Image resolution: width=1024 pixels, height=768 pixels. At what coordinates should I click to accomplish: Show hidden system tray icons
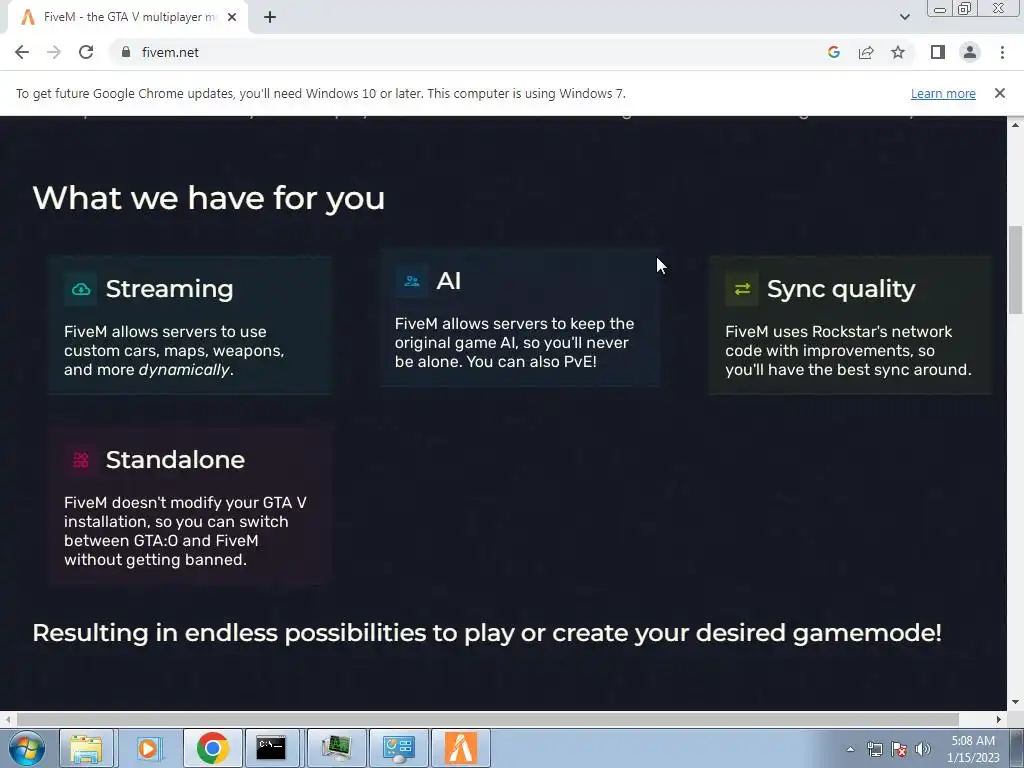[x=850, y=749]
